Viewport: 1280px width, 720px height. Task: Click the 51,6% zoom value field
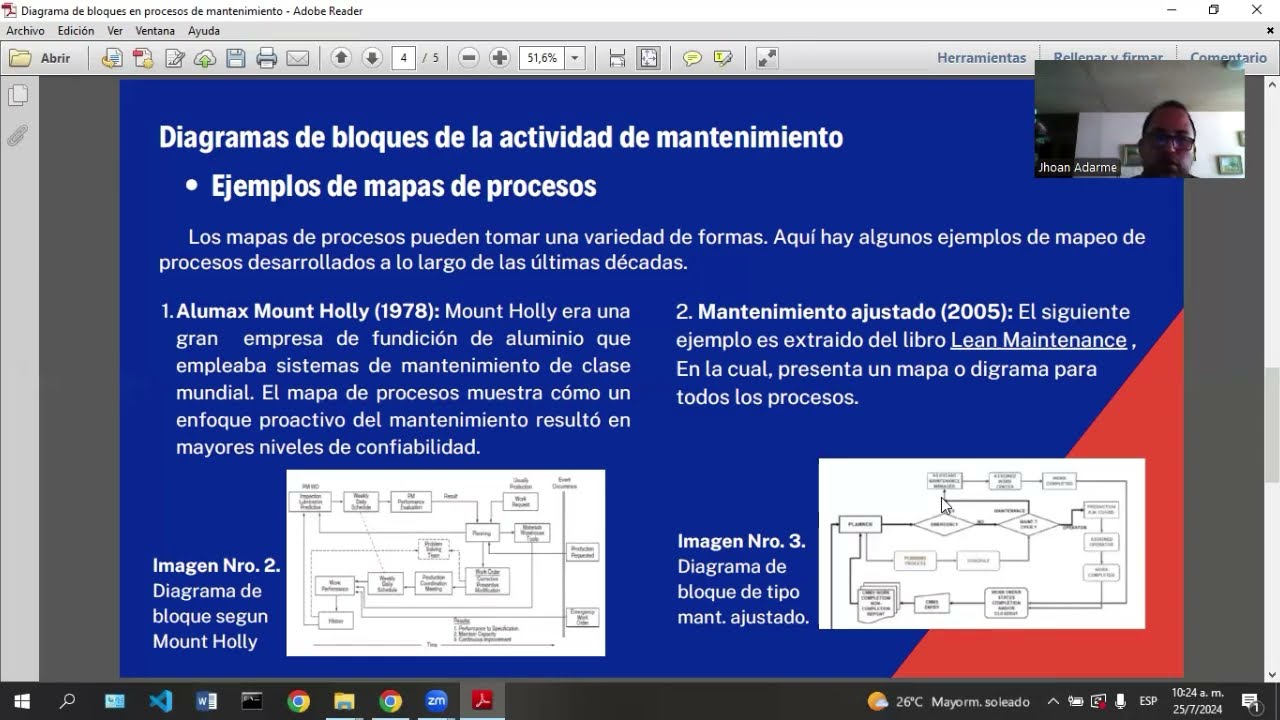(542, 58)
